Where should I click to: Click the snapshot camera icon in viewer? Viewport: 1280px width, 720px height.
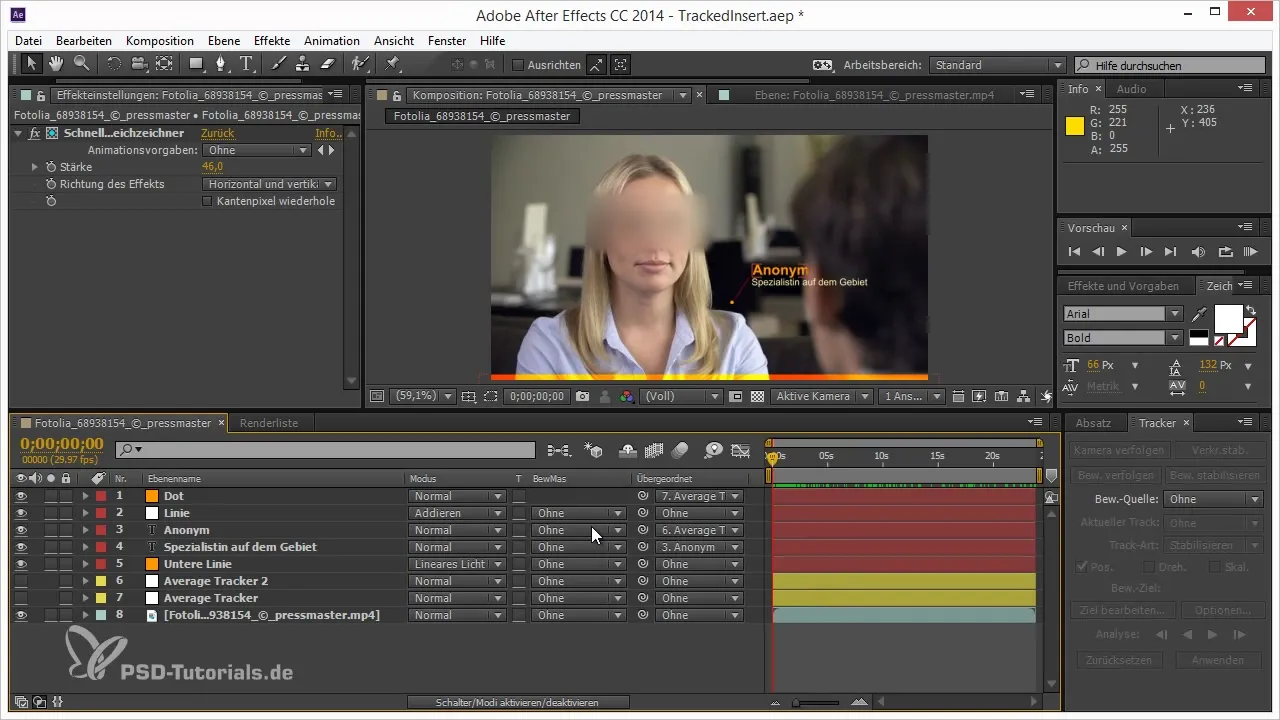coord(582,396)
